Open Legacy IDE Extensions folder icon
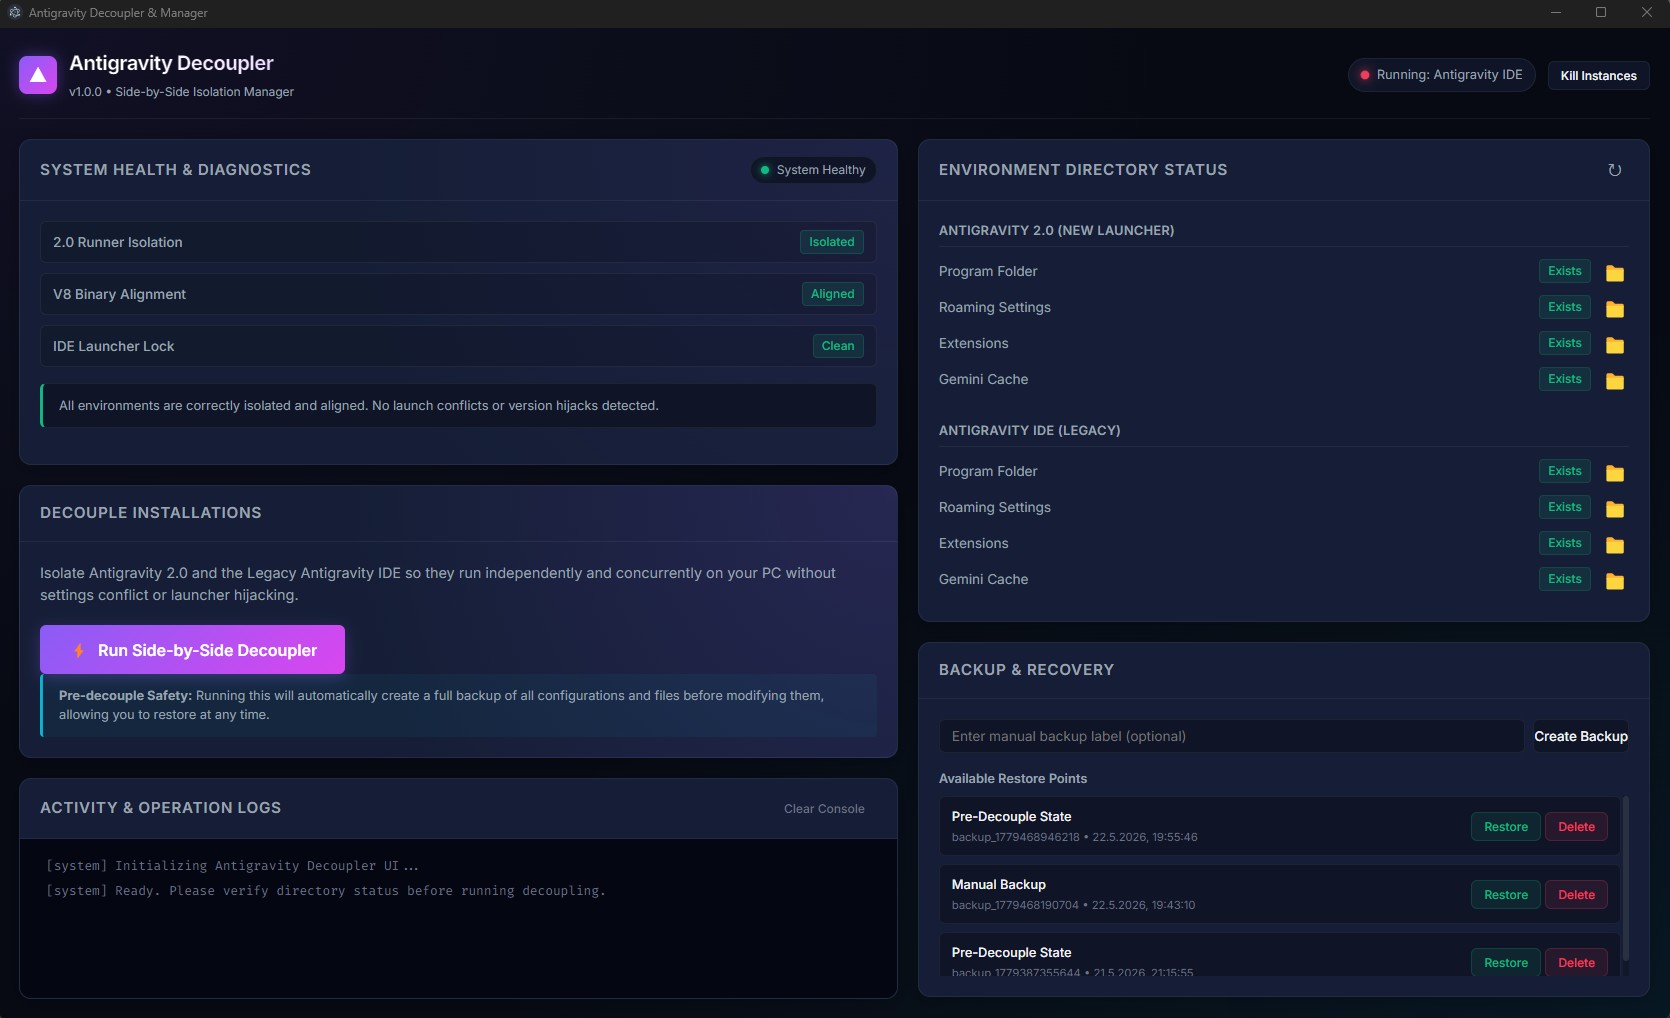This screenshot has width=1670, height=1018. point(1614,544)
